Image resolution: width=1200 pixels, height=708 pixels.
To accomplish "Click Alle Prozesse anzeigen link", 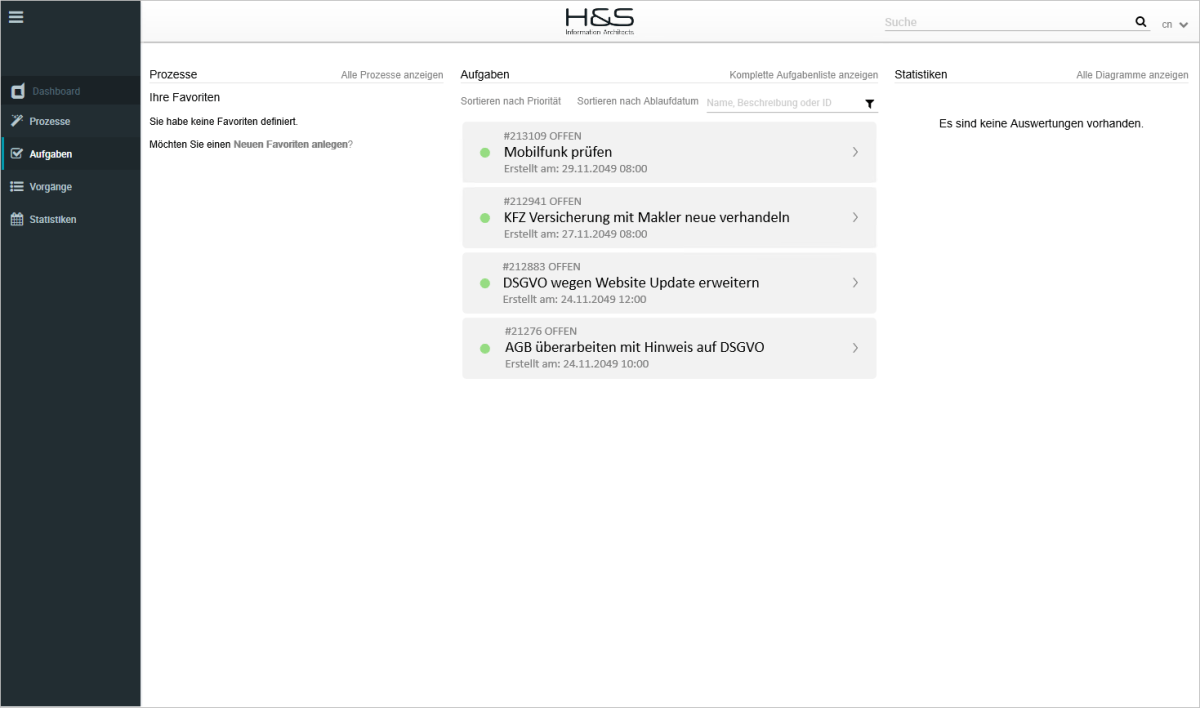I will point(392,75).
